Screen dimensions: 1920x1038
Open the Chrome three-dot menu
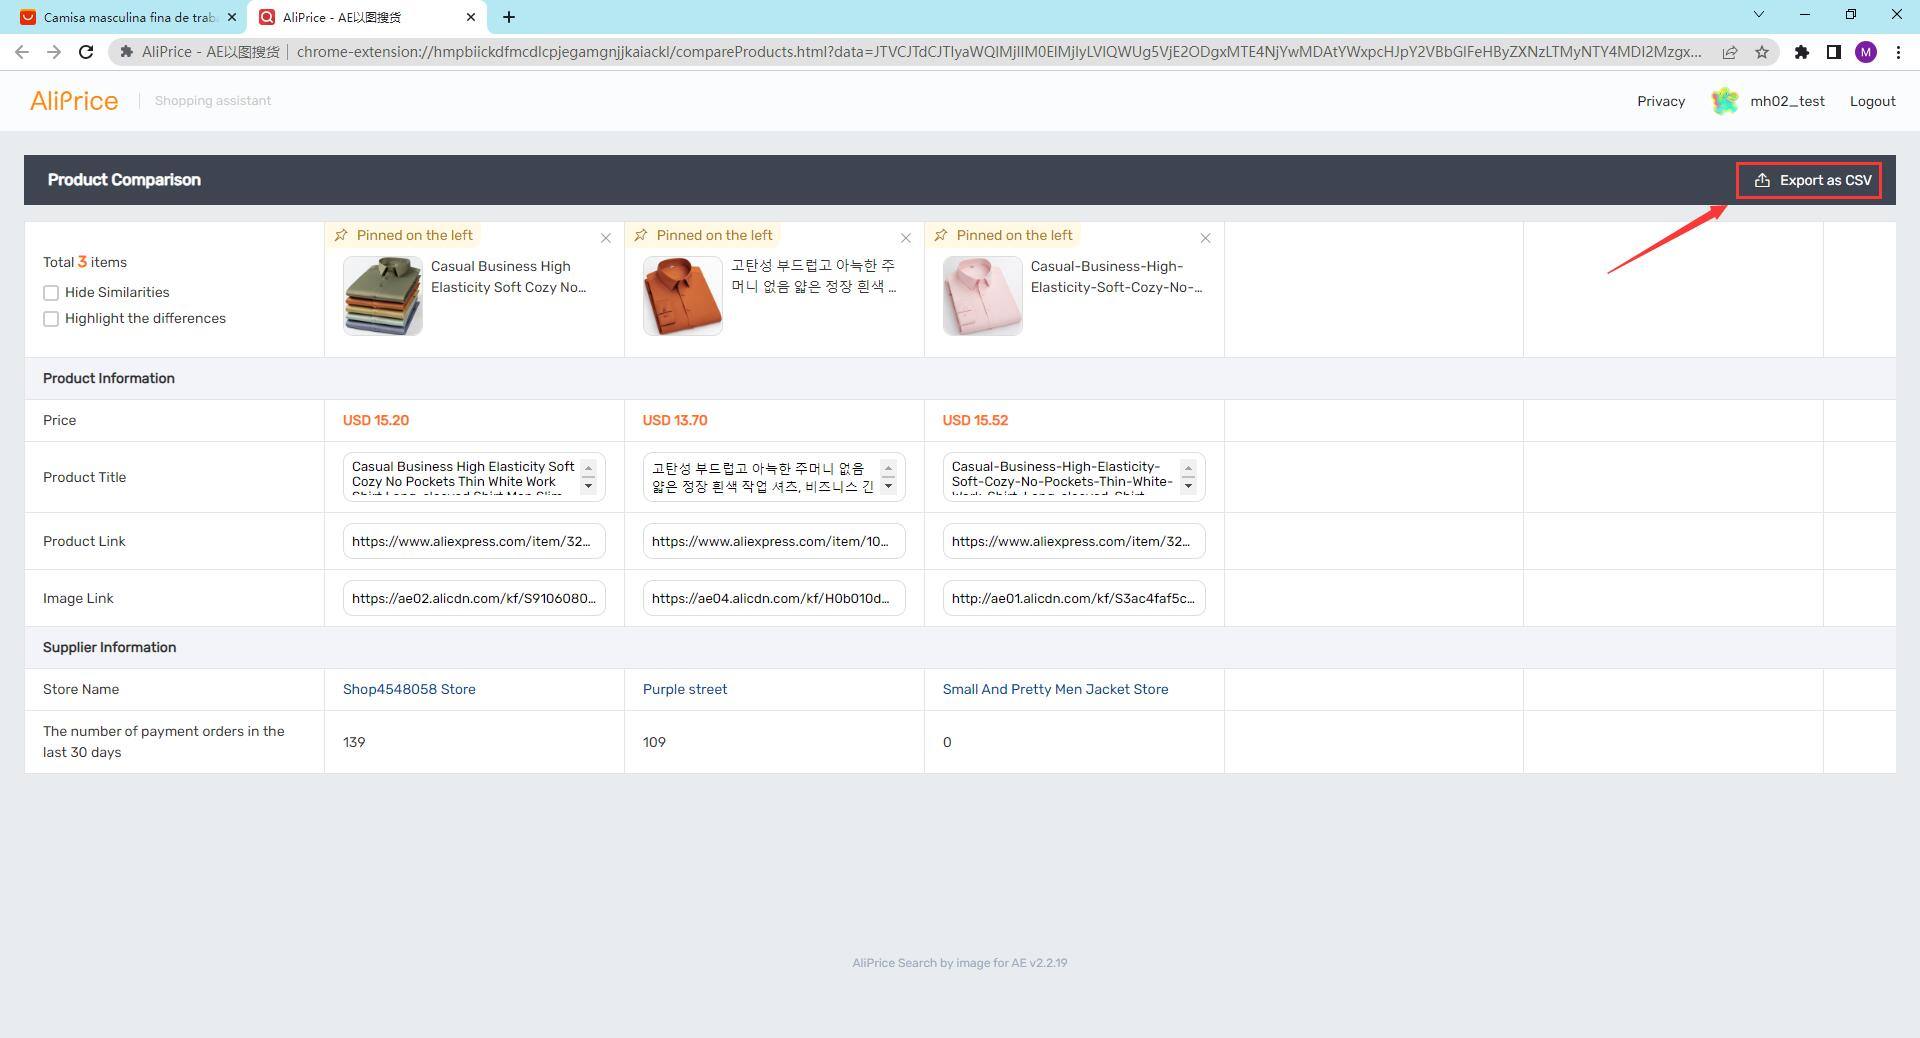pyautogui.click(x=1898, y=52)
